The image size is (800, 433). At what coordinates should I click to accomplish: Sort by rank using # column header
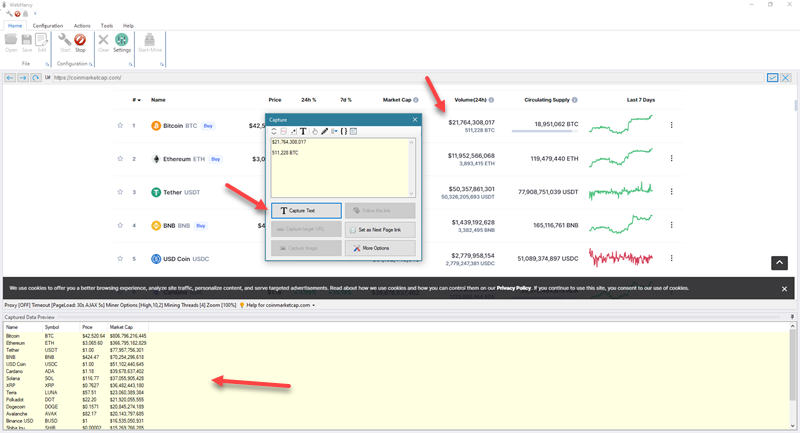pos(136,100)
